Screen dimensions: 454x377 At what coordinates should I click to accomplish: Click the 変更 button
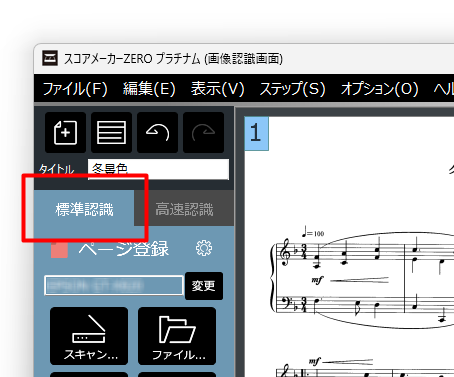tap(204, 286)
